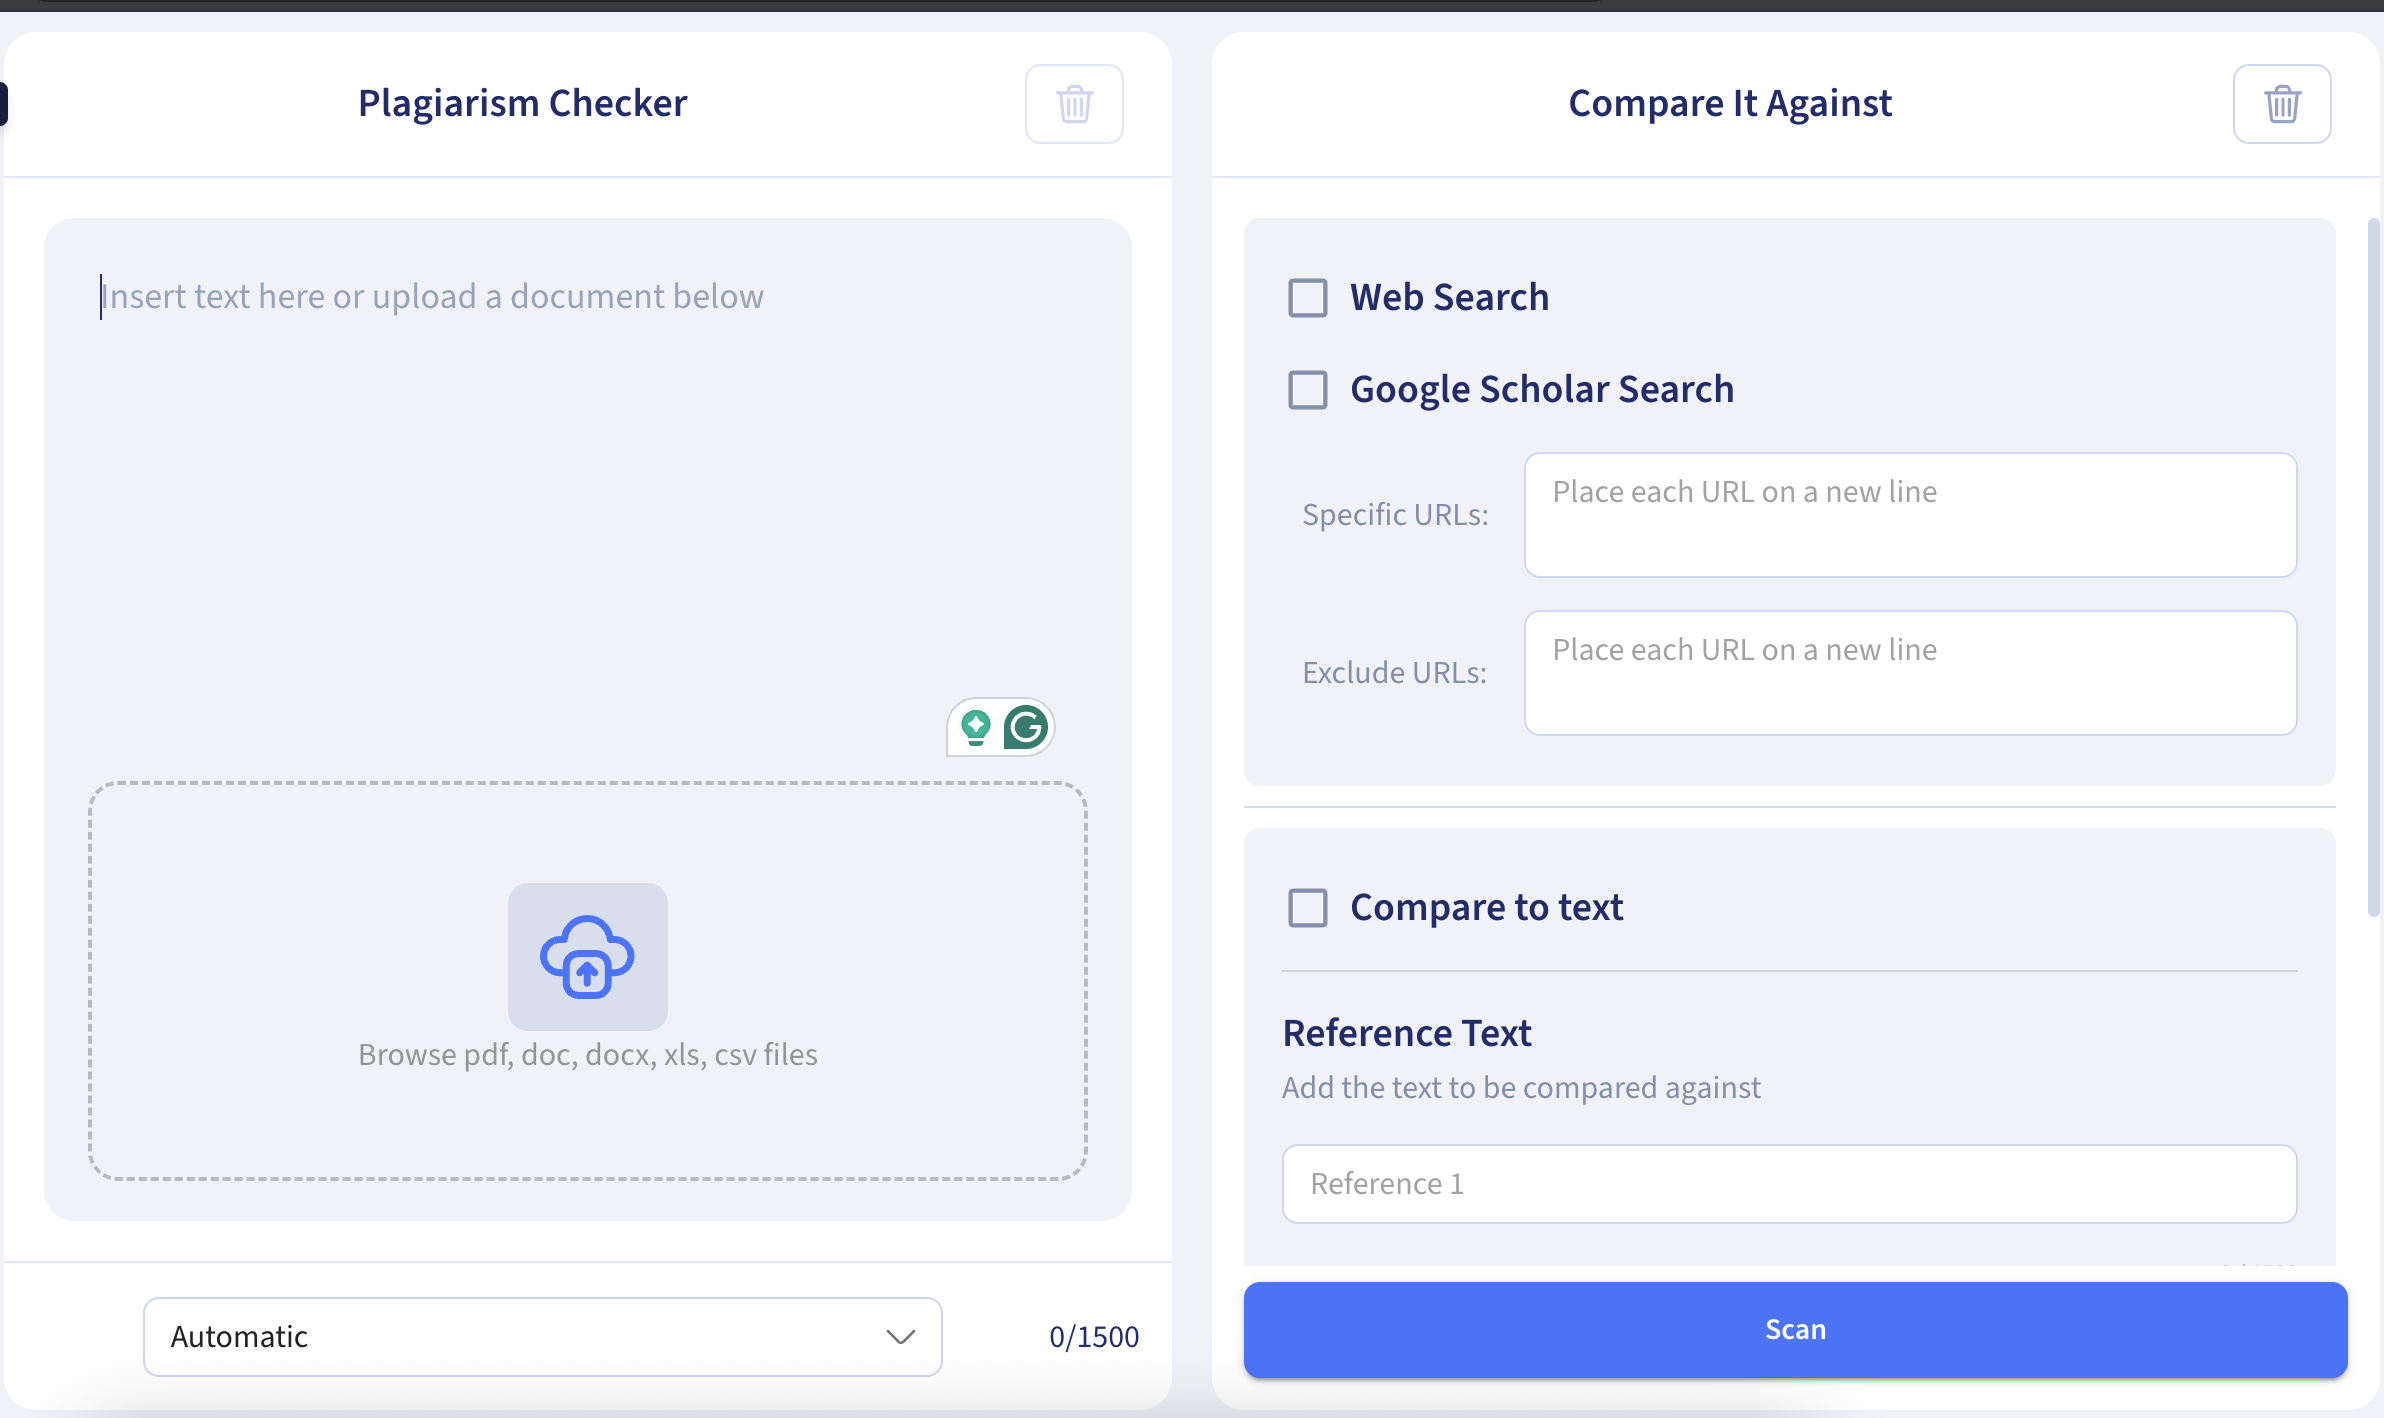Select the Reference 1 text field

(x=1789, y=1183)
